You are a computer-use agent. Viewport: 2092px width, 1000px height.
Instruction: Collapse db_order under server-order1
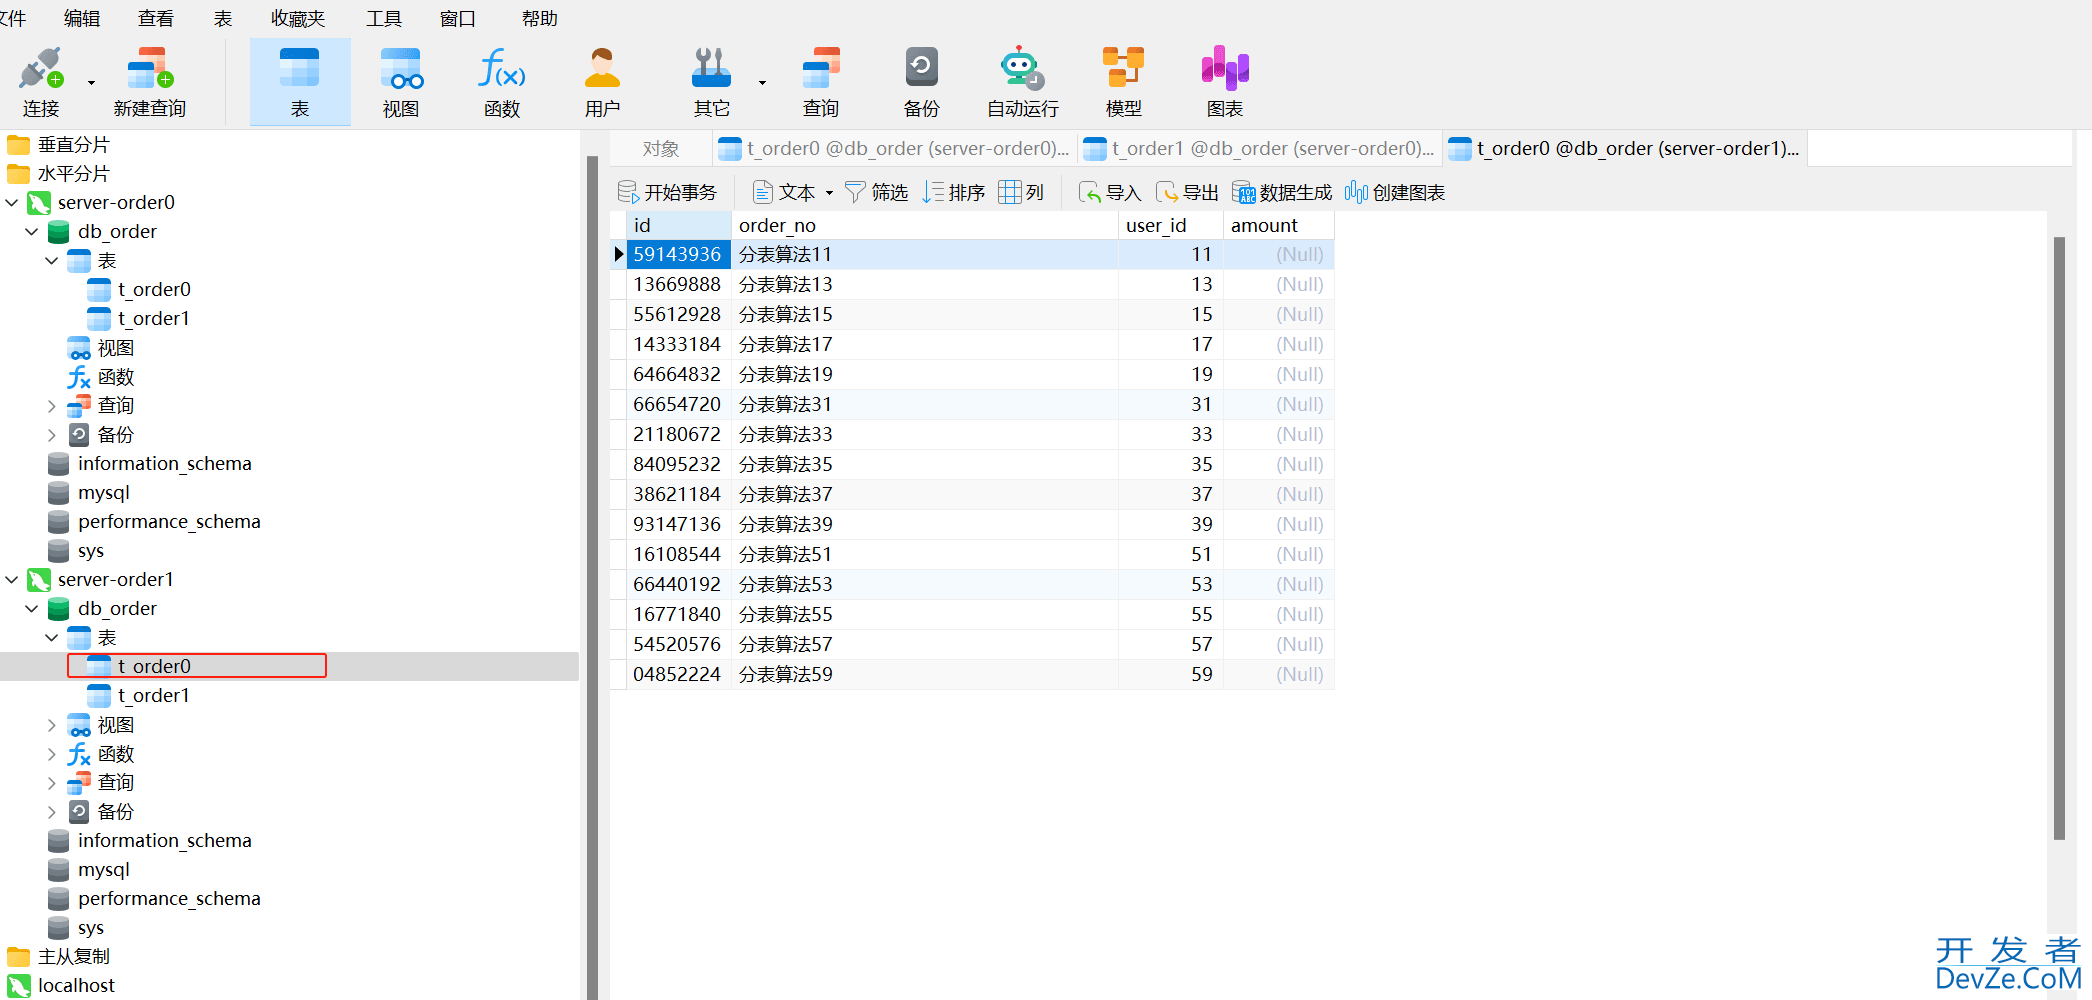click(x=32, y=608)
